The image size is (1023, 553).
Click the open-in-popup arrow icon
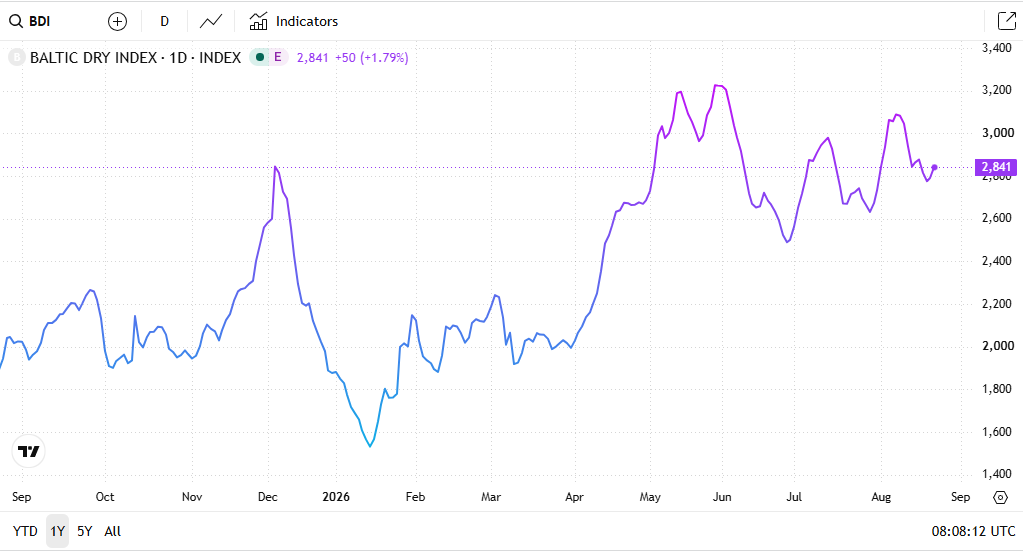pos(1006,22)
